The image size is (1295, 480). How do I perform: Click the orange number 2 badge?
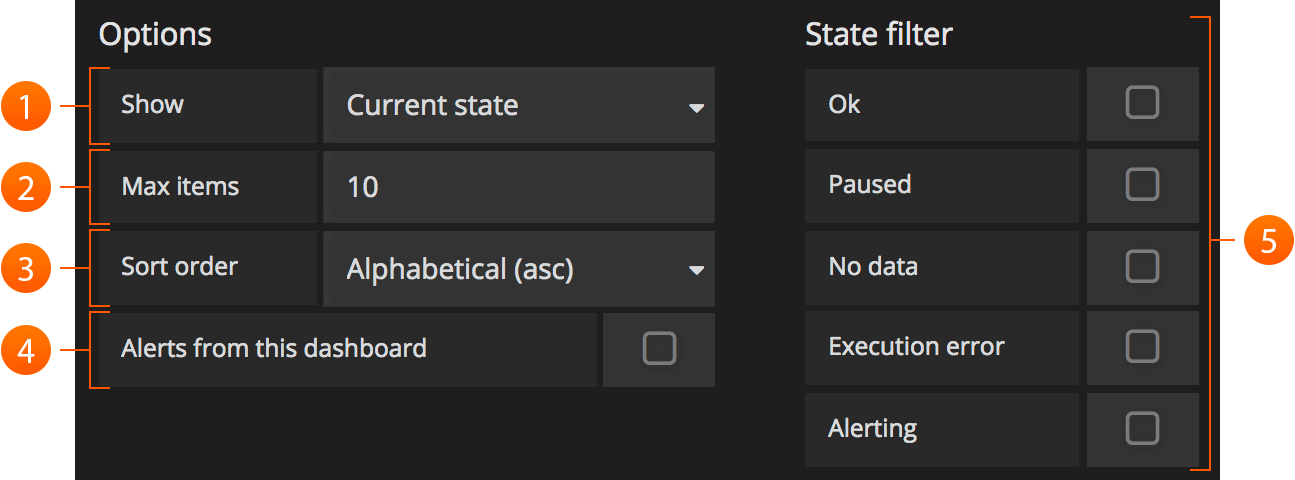click(25, 187)
